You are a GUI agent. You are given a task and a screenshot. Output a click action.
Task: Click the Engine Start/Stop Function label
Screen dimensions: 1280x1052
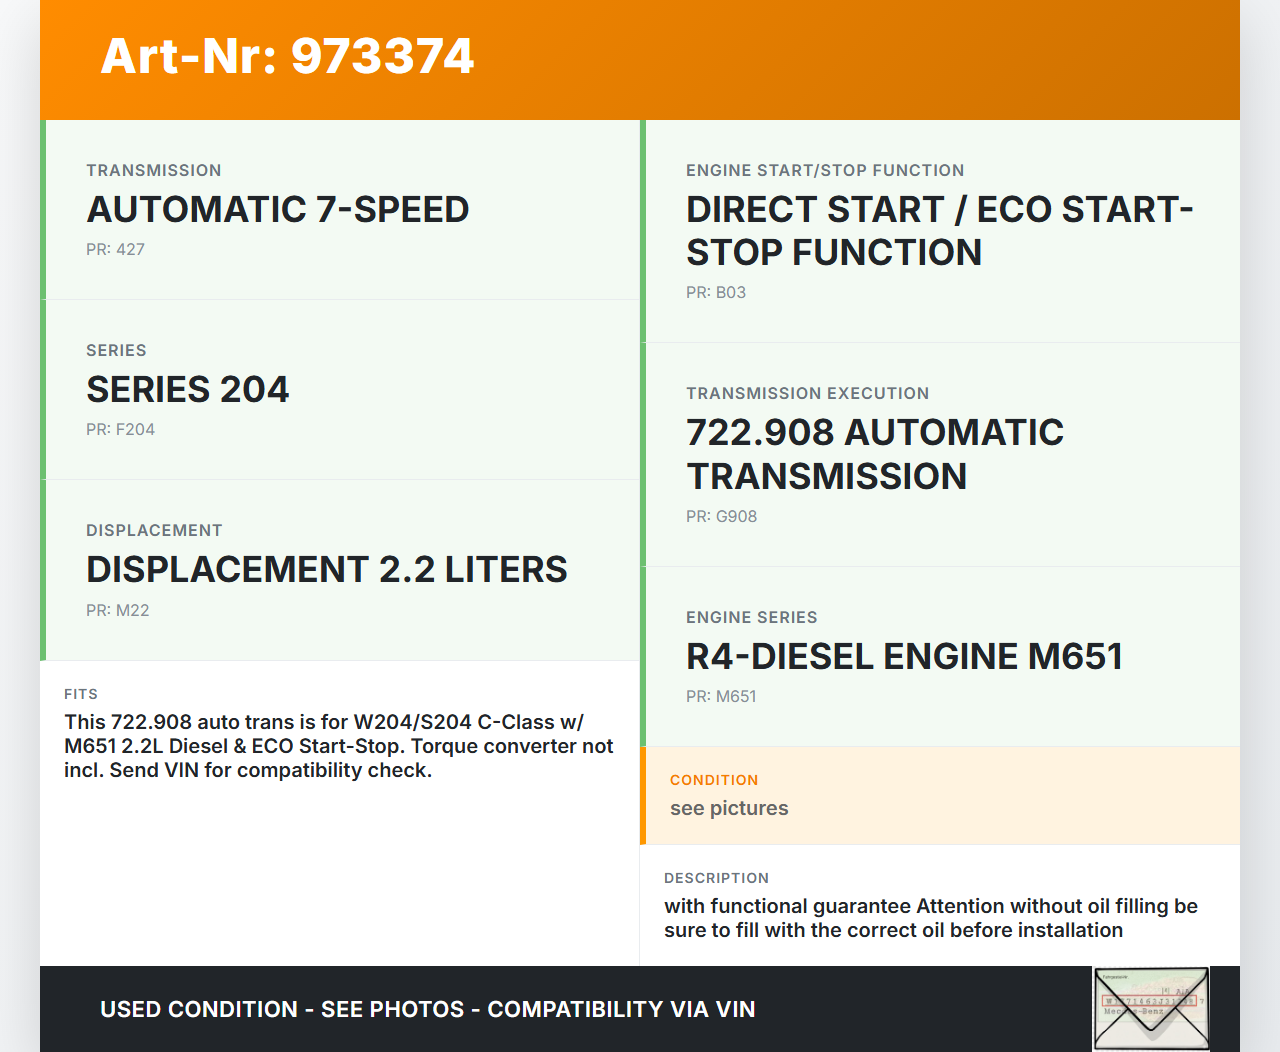(x=825, y=171)
